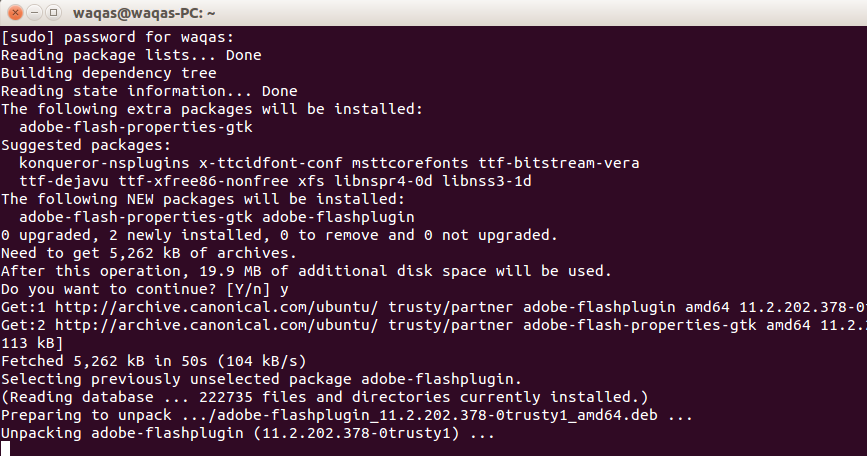867x456 pixels.
Task: Click the 'msttcorefonts' suggested package name
Action: pyautogui.click(x=410, y=163)
